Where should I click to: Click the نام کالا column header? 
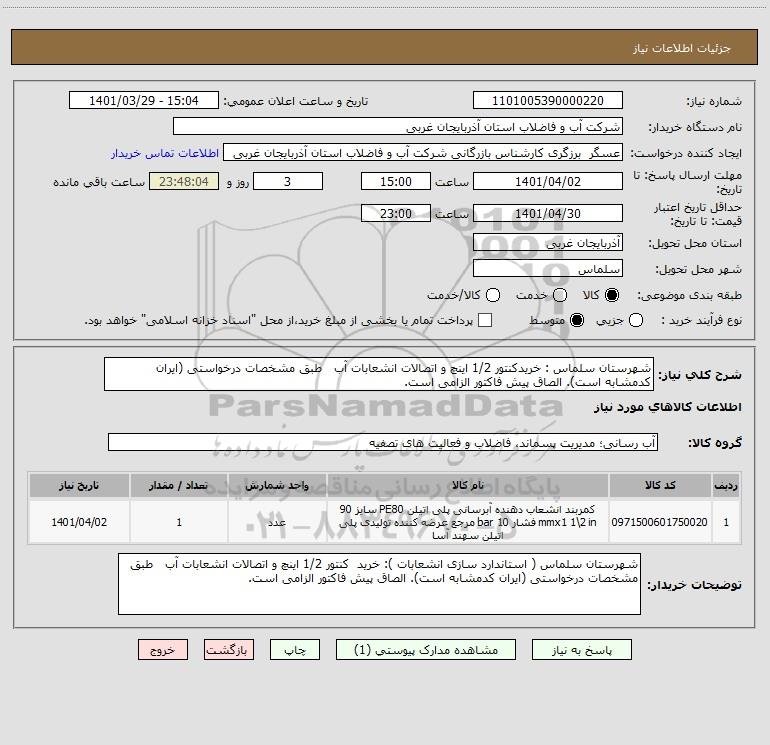pyautogui.click(x=468, y=486)
